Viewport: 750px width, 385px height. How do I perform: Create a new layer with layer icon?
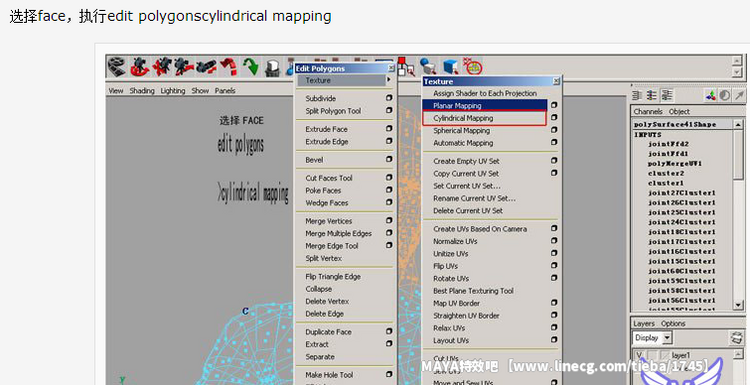coord(737,338)
